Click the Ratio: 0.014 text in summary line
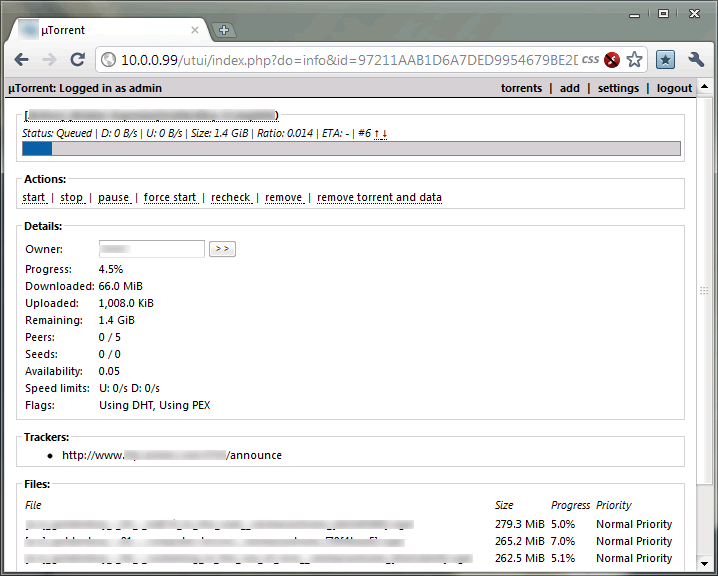This screenshot has height=576, width=718. coord(285,133)
